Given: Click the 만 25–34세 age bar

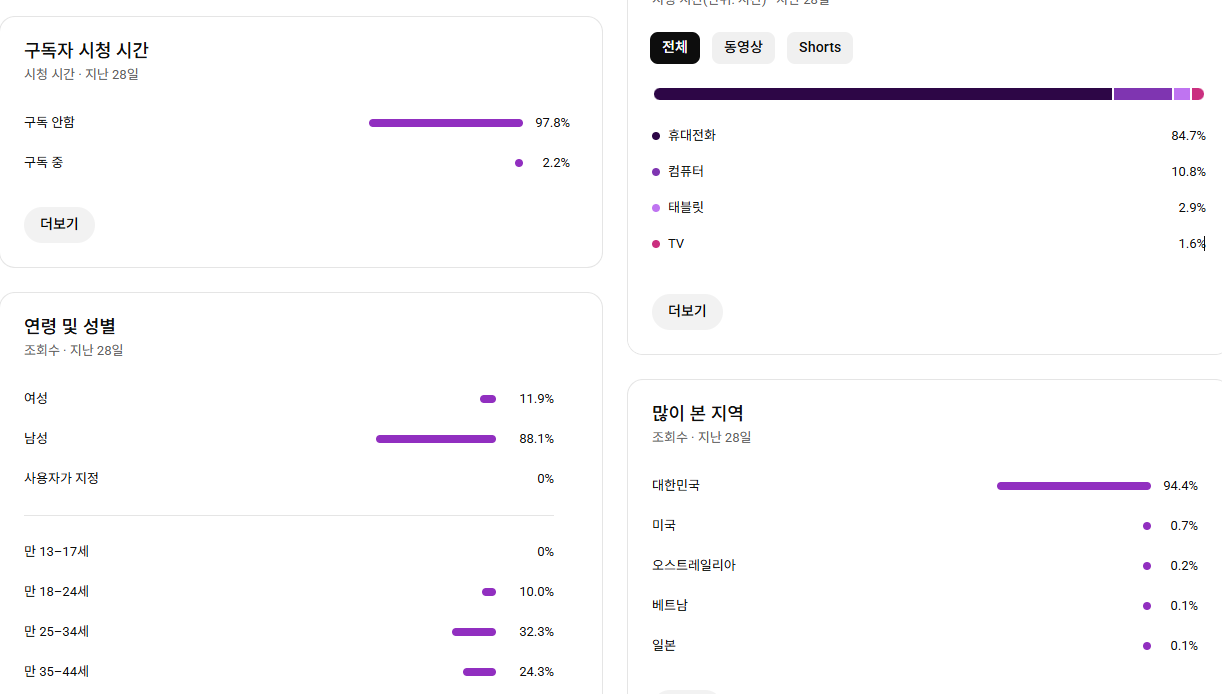Looking at the screenshot, I should click(473, 632).
